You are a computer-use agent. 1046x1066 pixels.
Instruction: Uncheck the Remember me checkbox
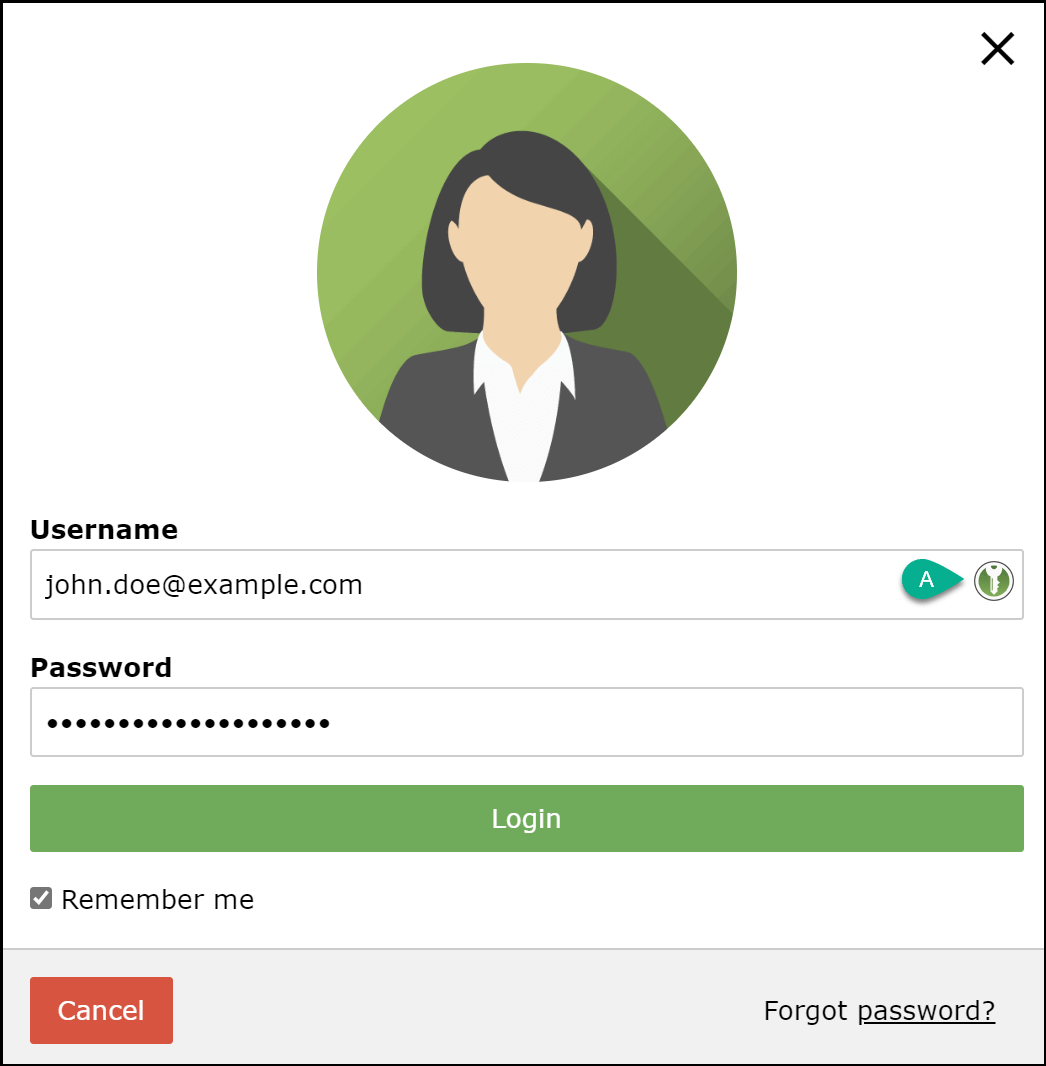(41, 898)
